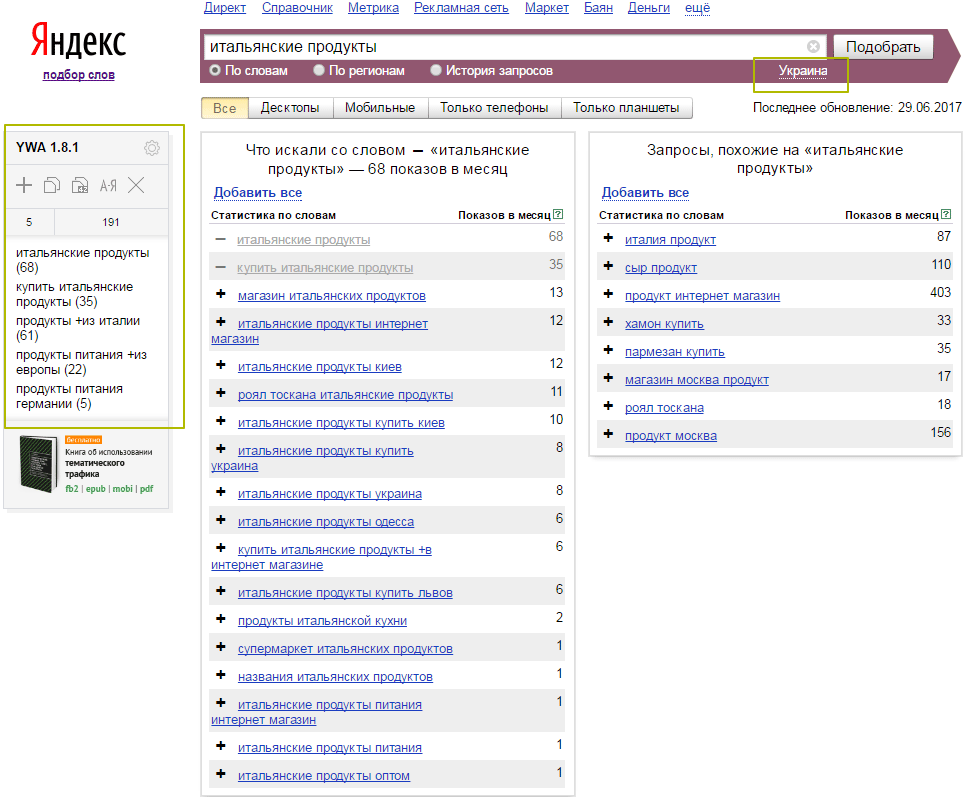The height and width of the screenshot is (799, 969).
Task: Add 'хамон купить' with plus icon
Action: tap(609, 322)
